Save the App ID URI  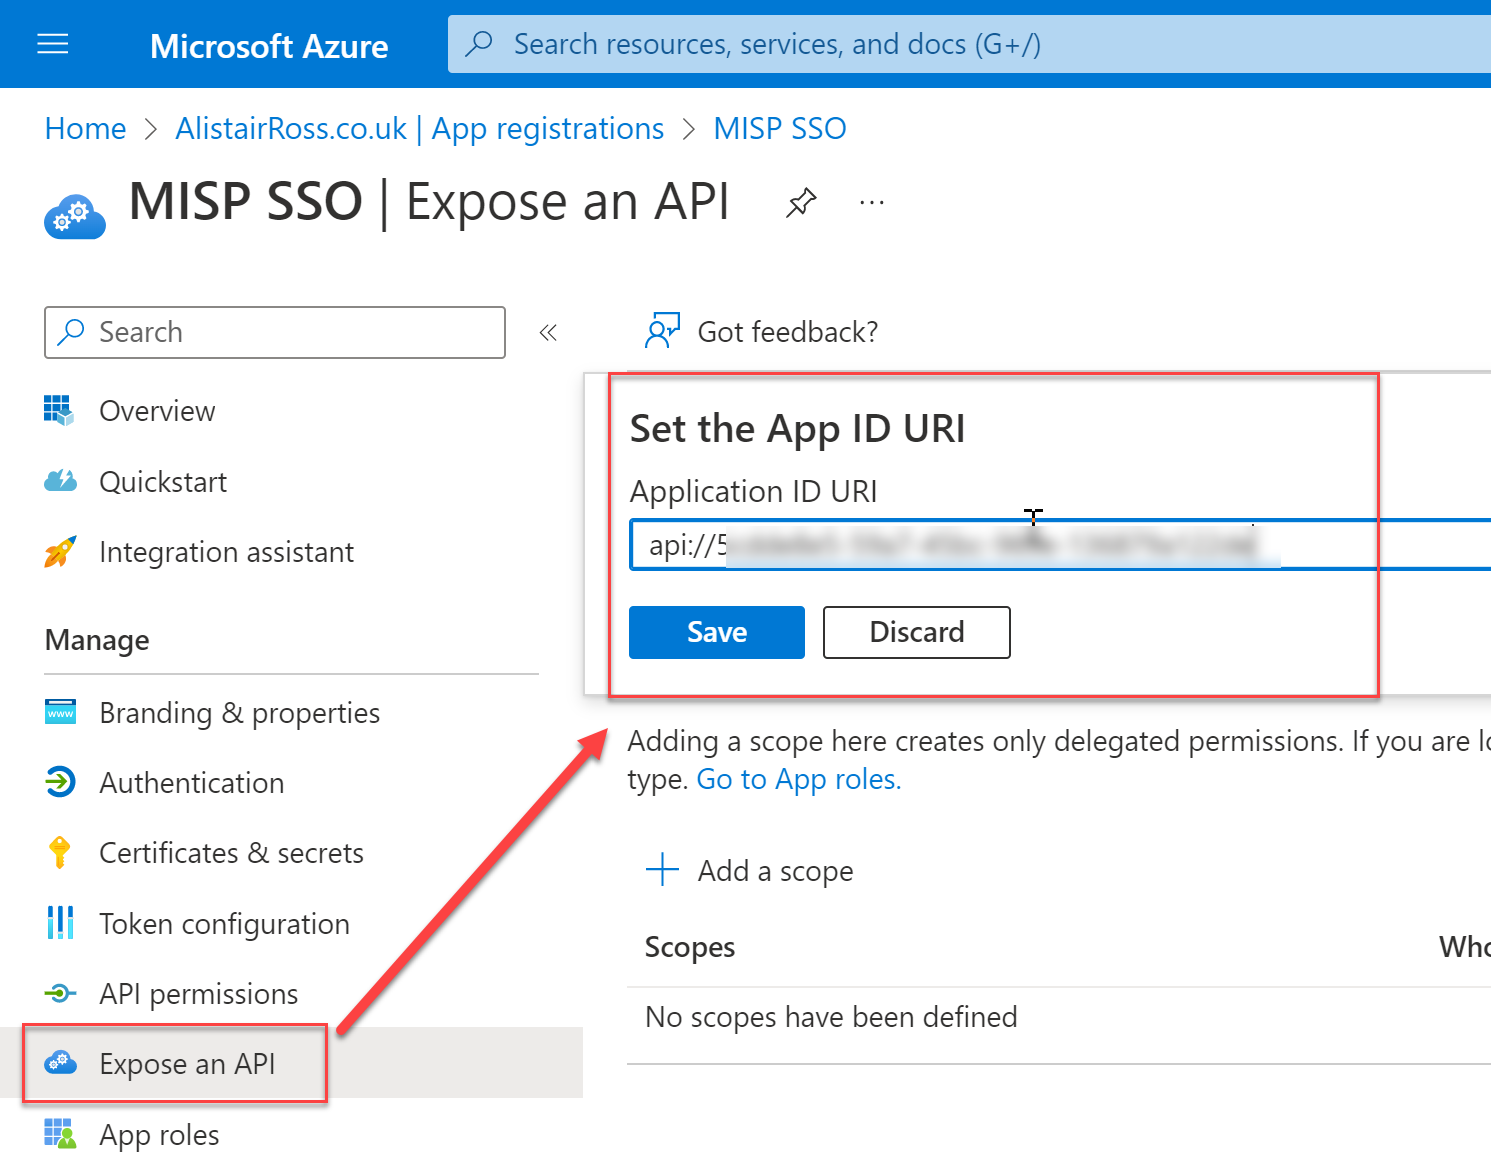(717, 632)
